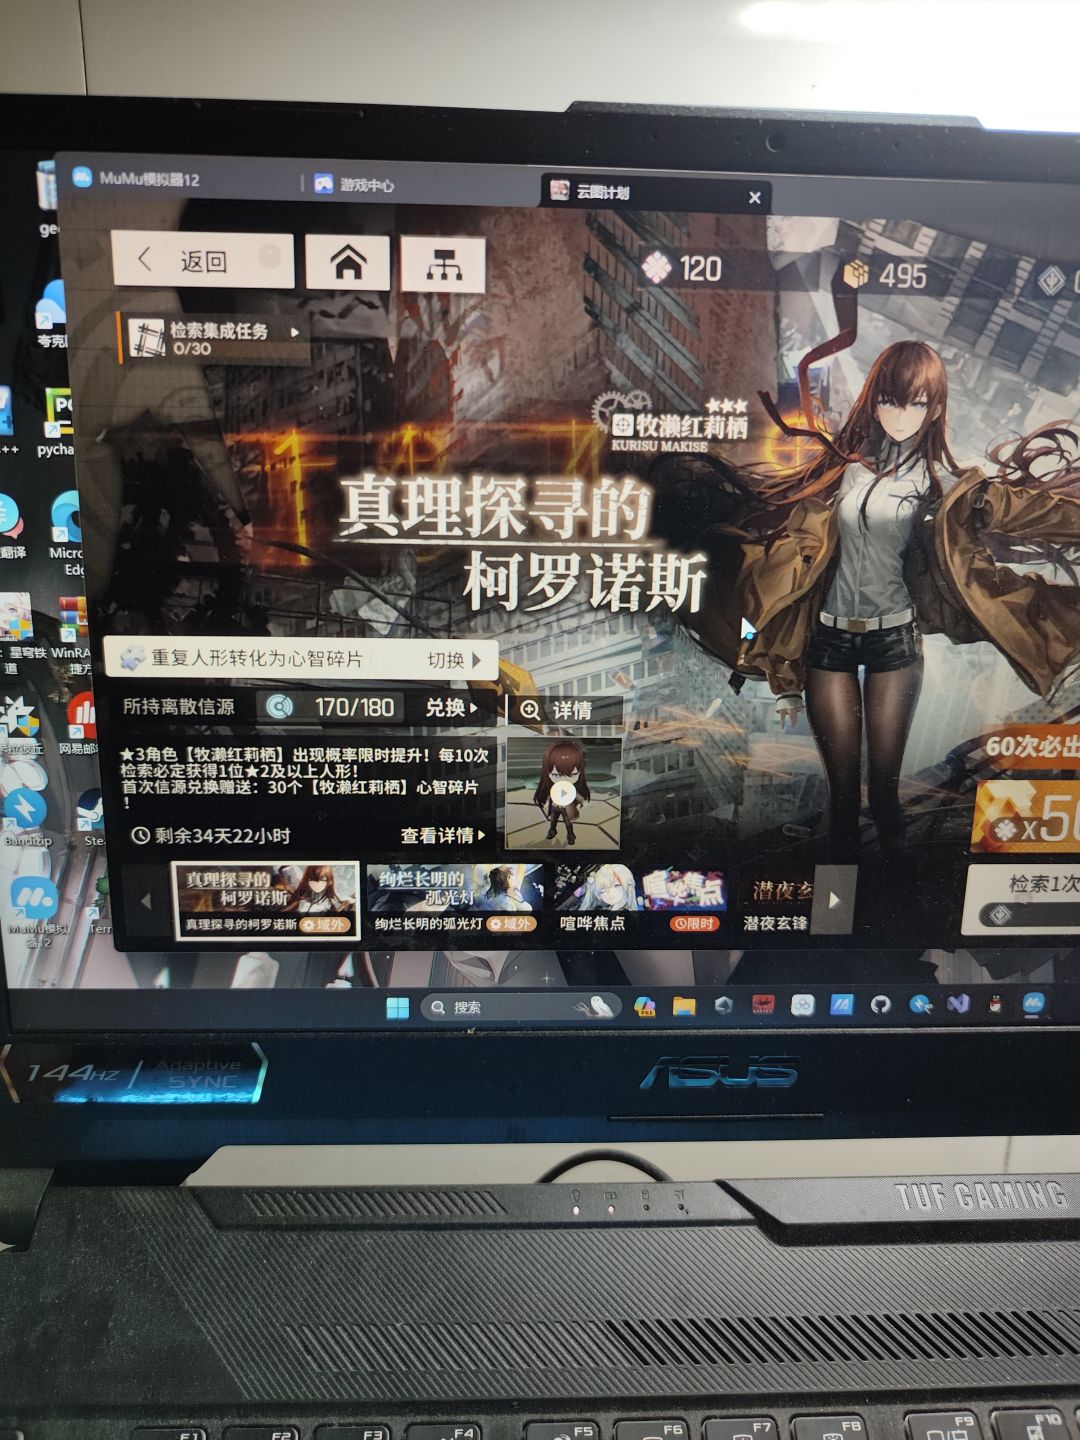Show previous banners with left arrow
The height and width of the screenshot is (1440, 1080).
click(x=146, y=901)
